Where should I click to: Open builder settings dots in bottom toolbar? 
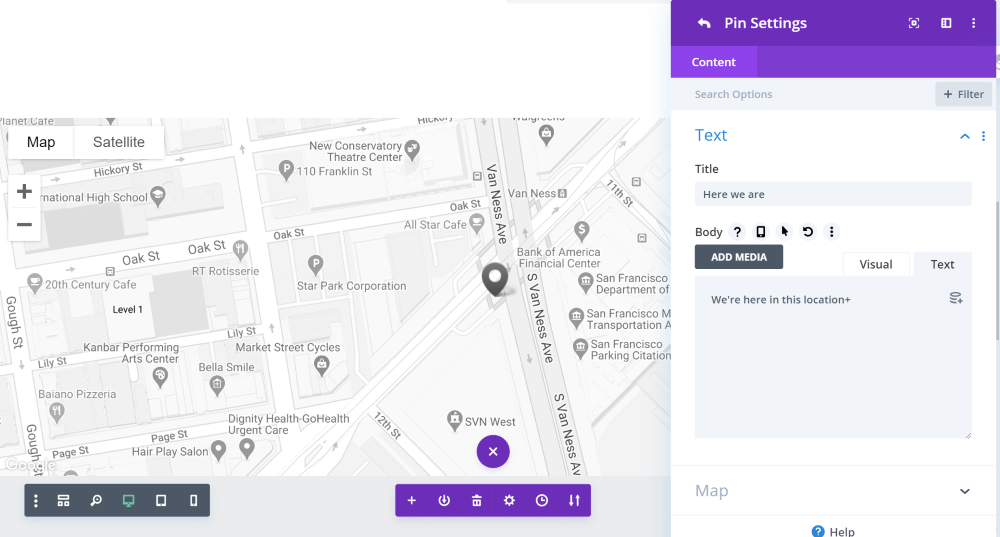tap(36, 501)
